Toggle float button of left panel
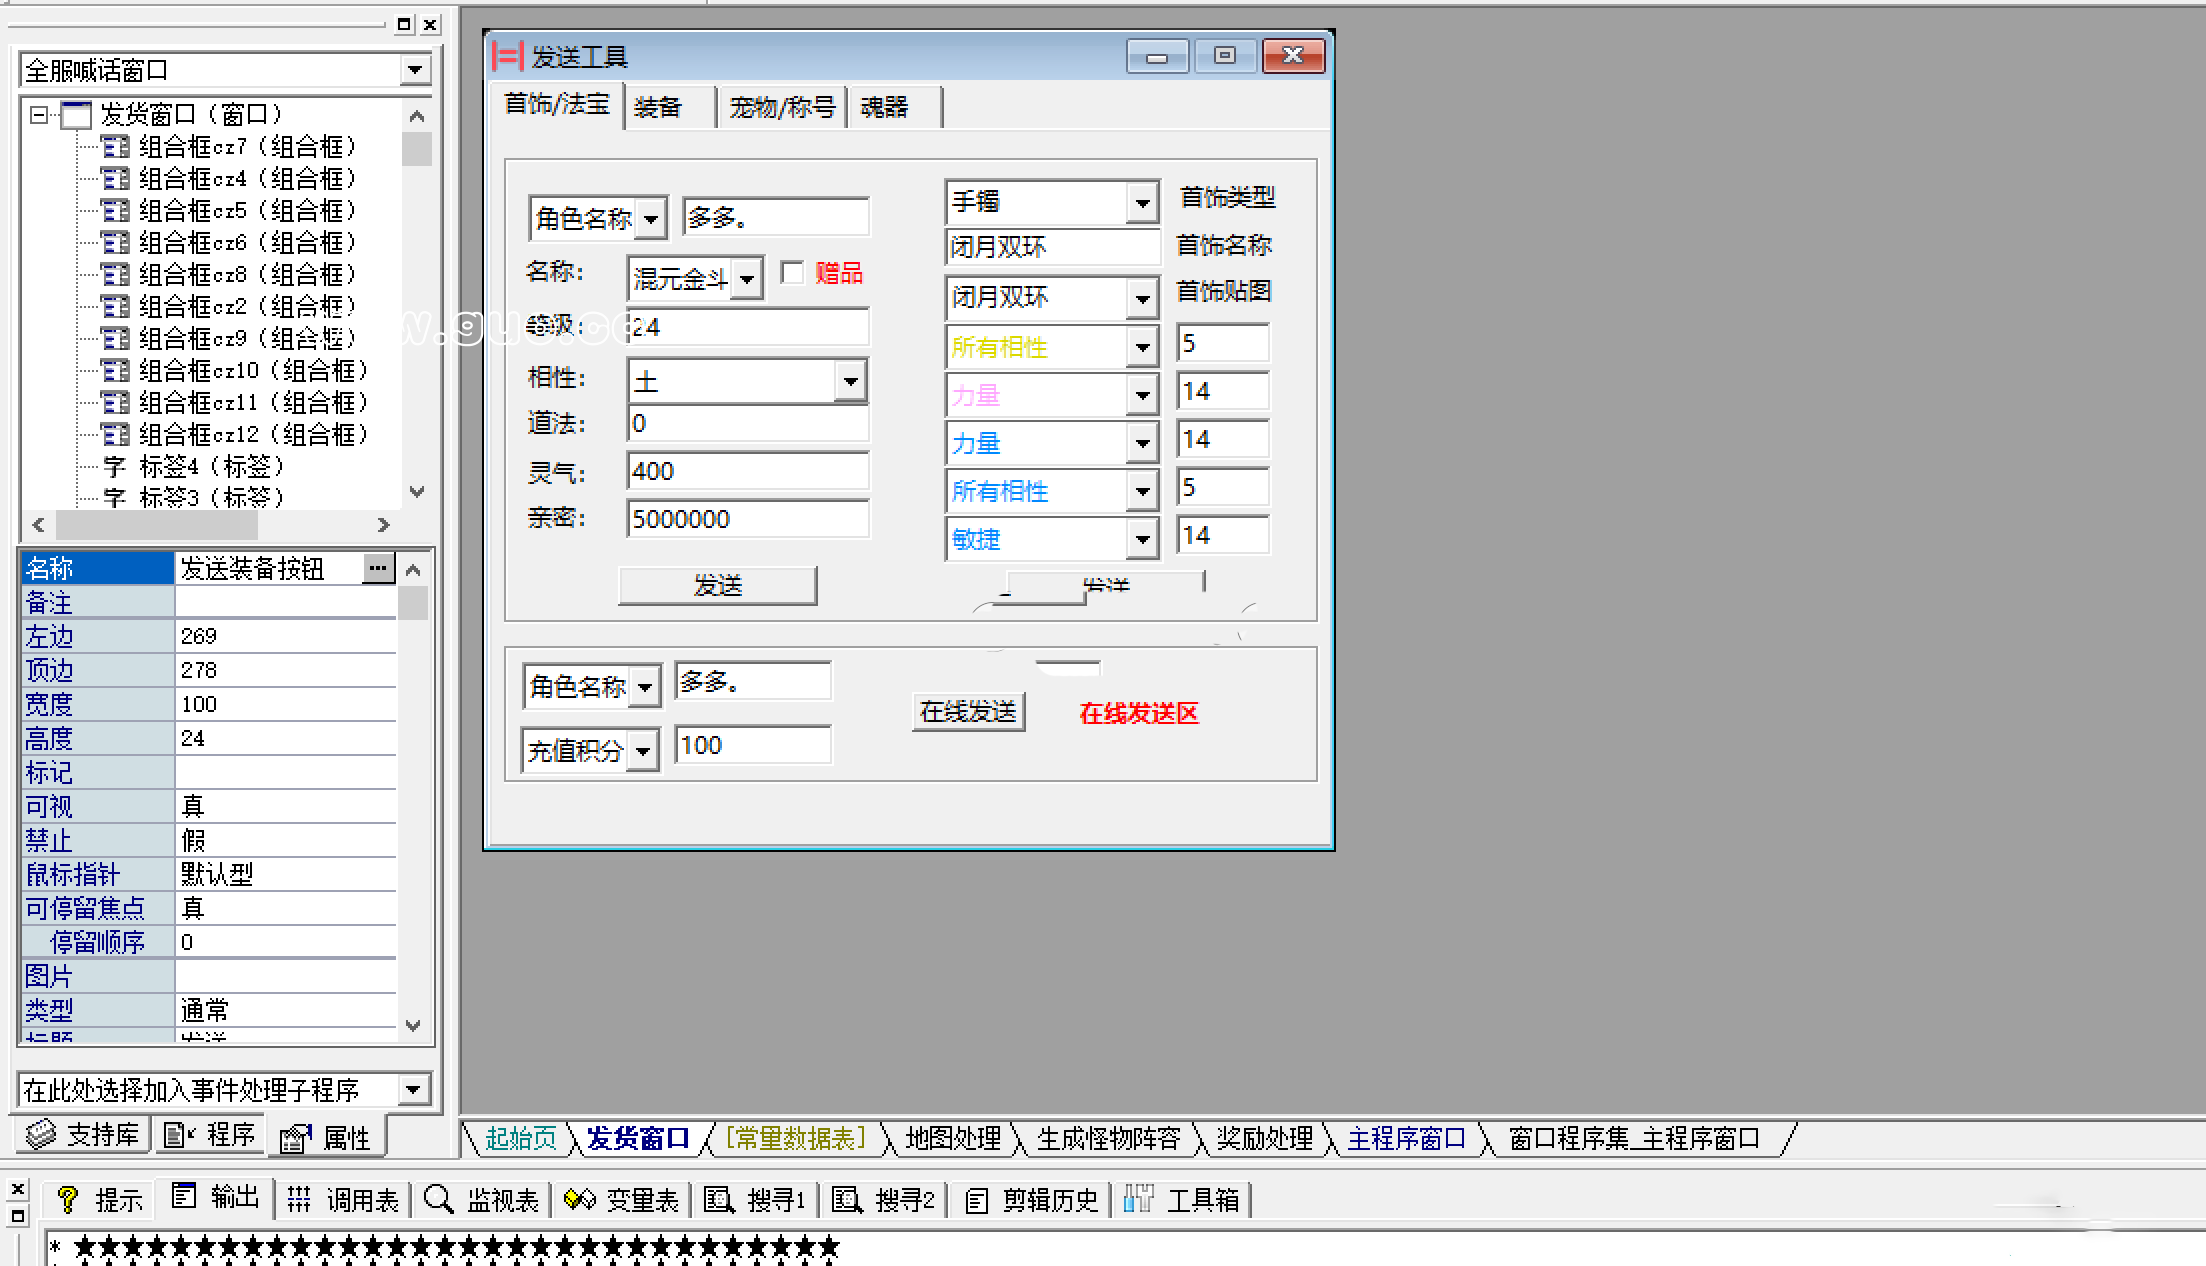The image size is (2206, 1266). 404,25
